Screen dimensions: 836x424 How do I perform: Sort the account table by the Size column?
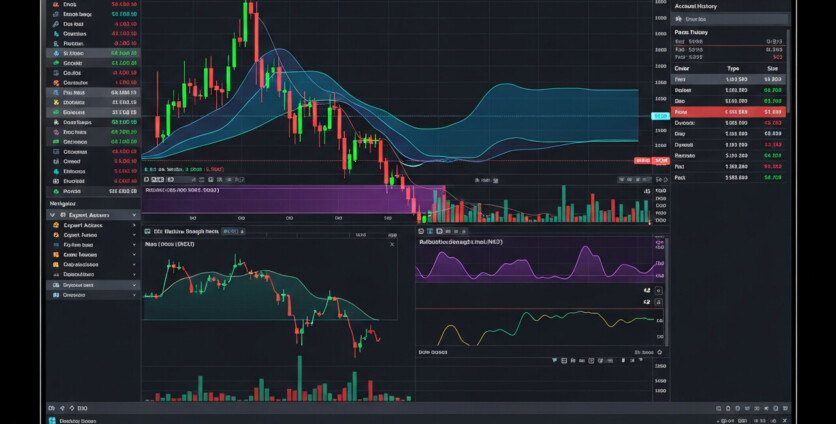pyautogui.click(x=772, y=69)
